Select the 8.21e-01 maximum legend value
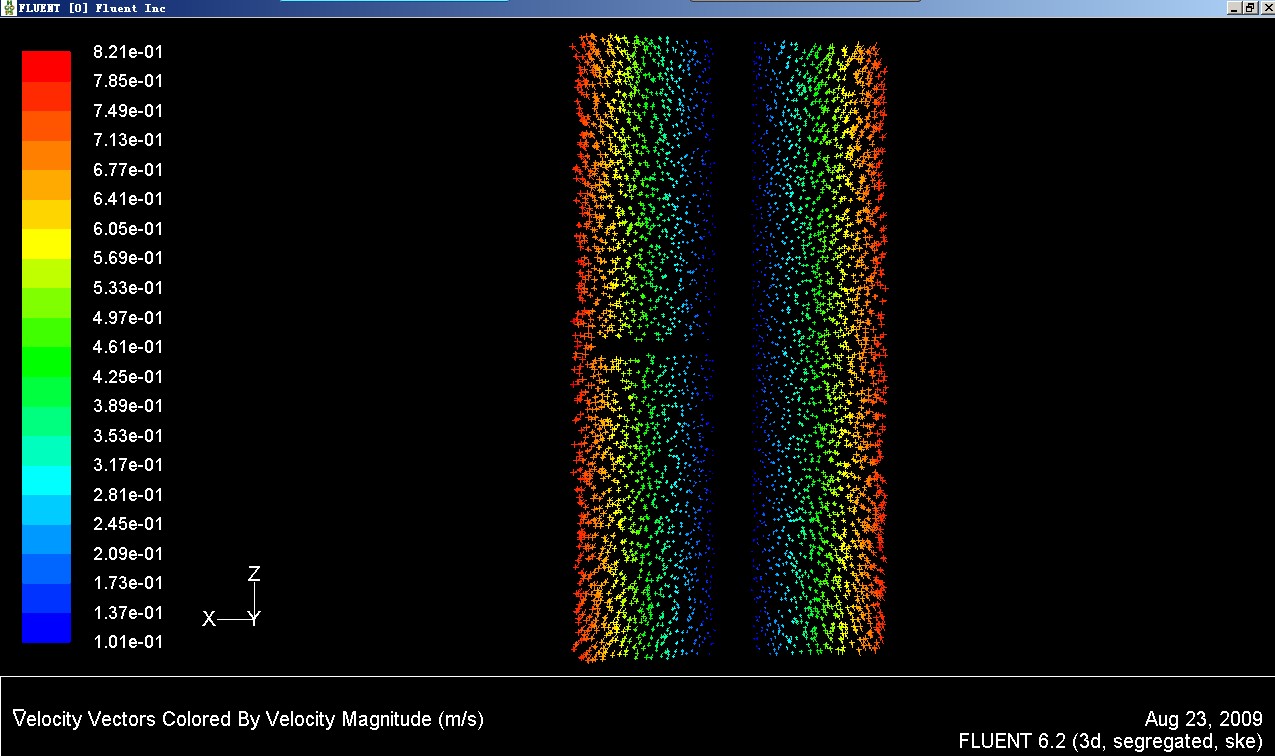The height and width of the screenshot is (756, 1275). click(127, 52)
